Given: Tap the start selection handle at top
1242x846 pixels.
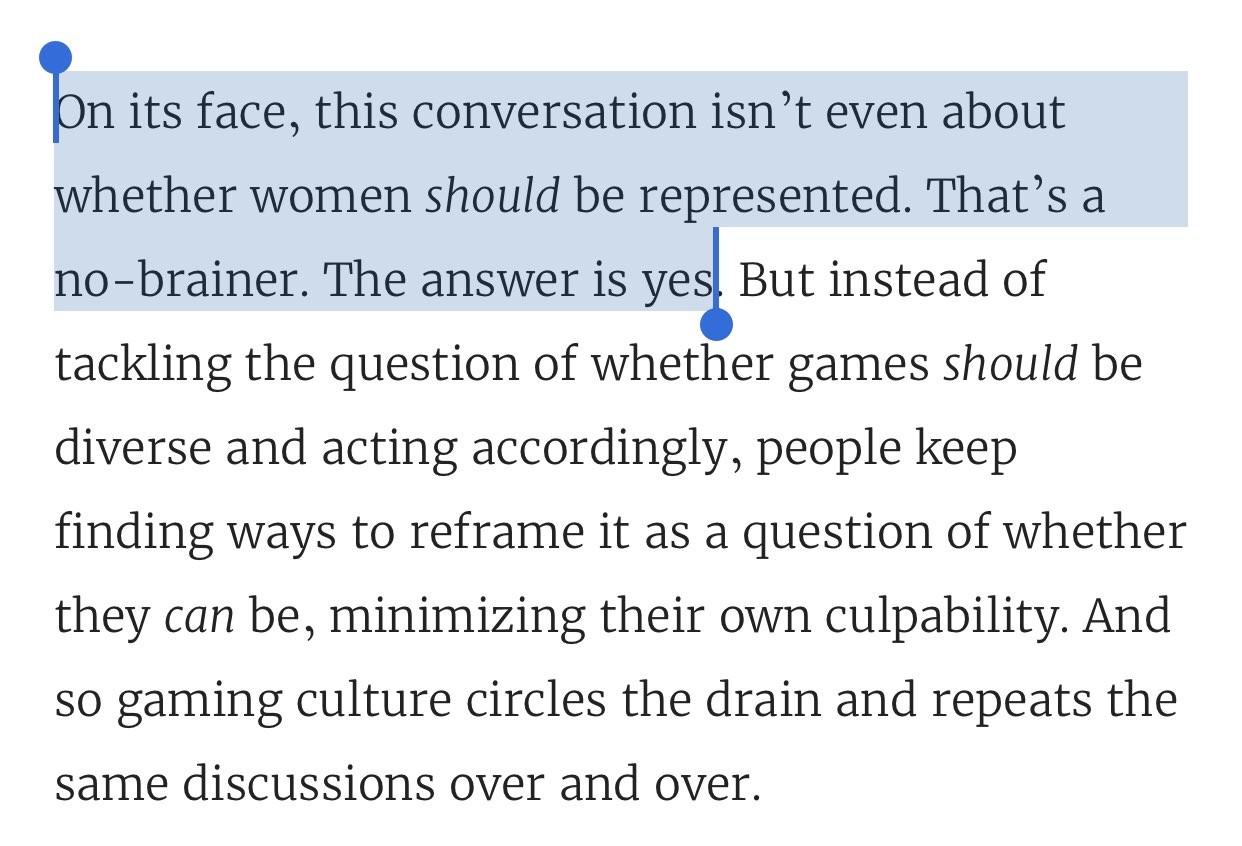Looking at the screenshot, I should (56, 59).
